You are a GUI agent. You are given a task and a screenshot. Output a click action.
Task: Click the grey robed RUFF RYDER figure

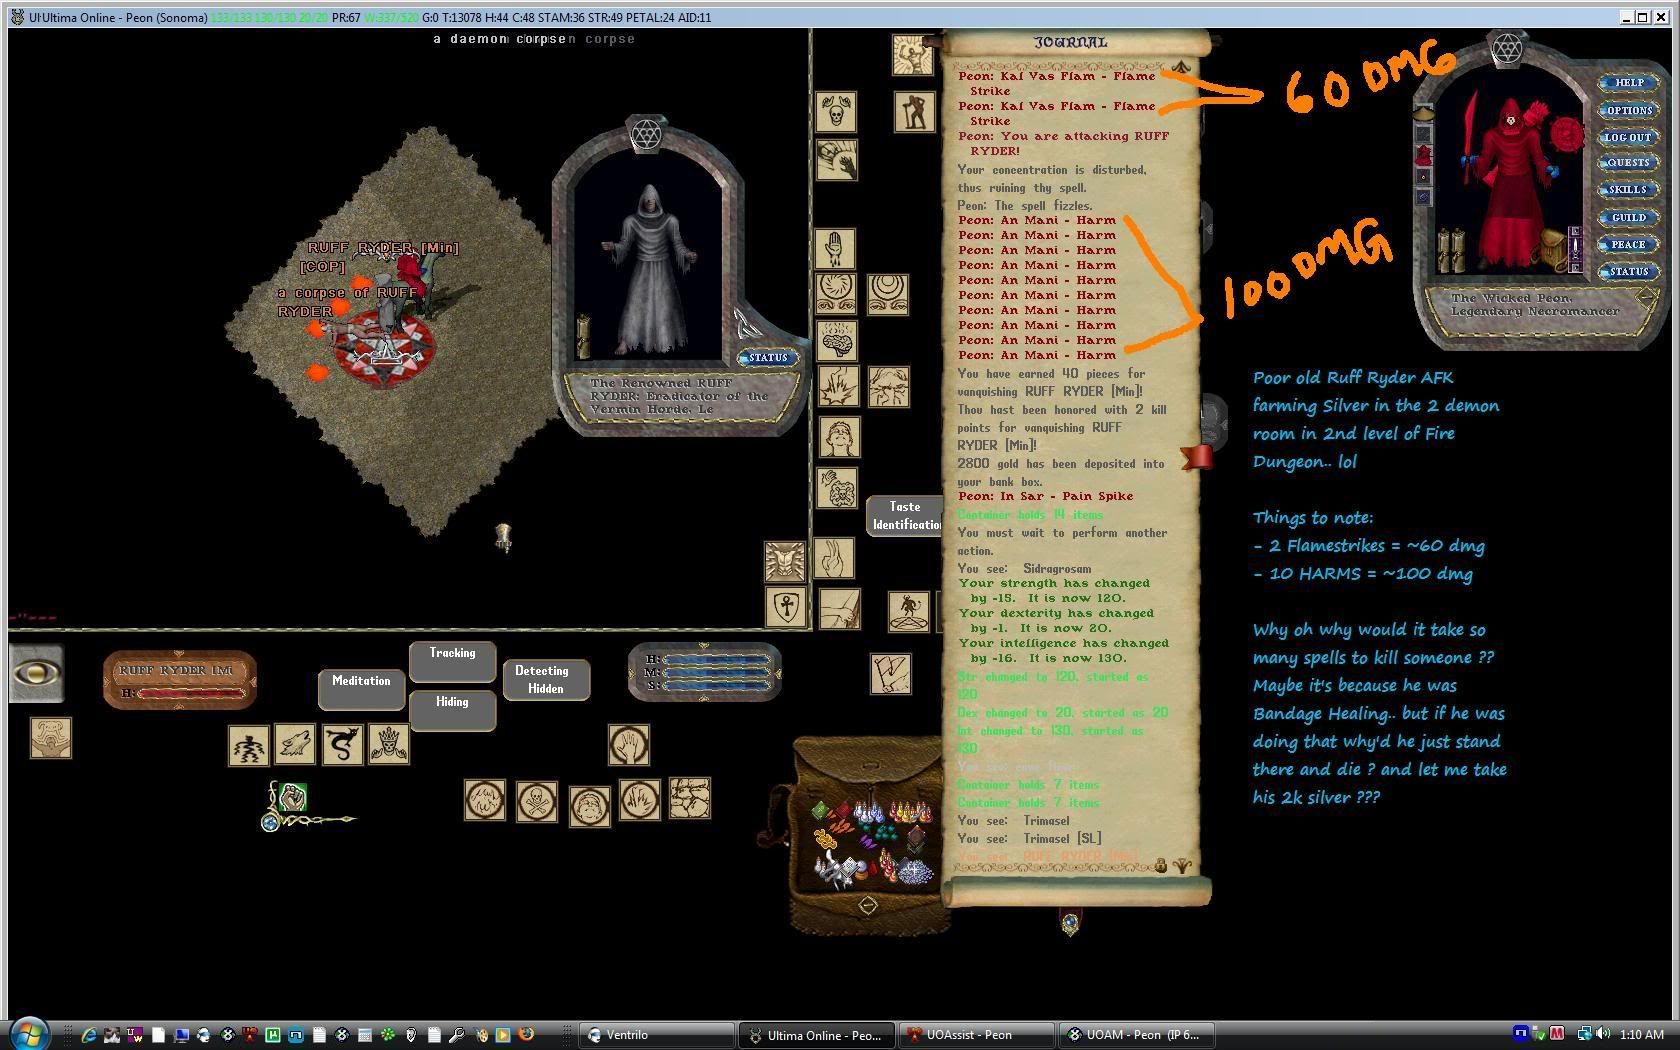click(x=651, y=268)
